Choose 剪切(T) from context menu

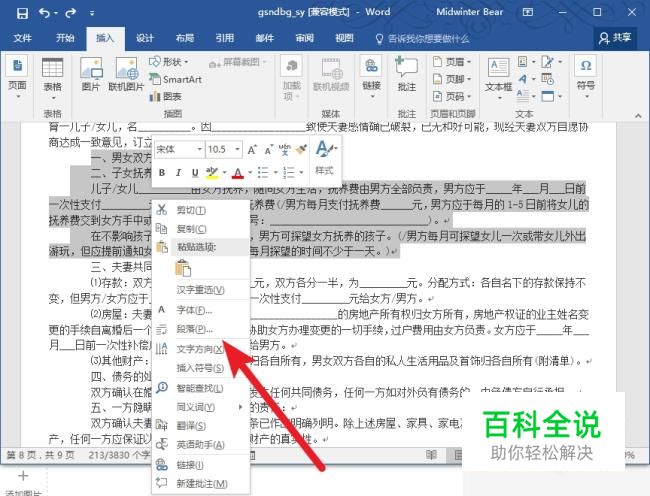pos(201,210)
